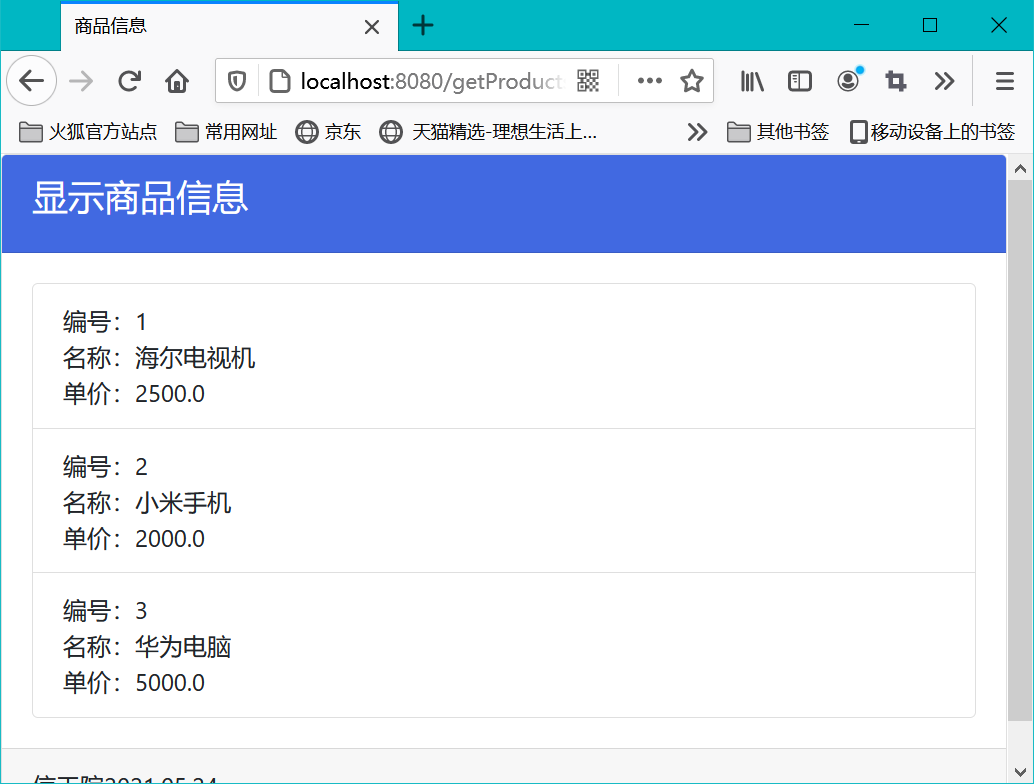Open the 火狐官方站点 bookmark folder
Screen dimensions: 1034x784
coord(88,132)
